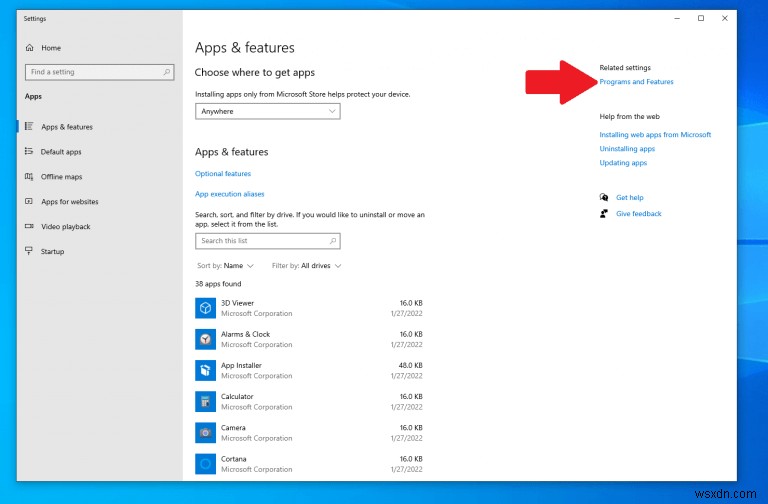Click the Home icon in the sidebar
Image resolution: width=768 pixels, height=504 pixels.
click(x=30, y=48)
